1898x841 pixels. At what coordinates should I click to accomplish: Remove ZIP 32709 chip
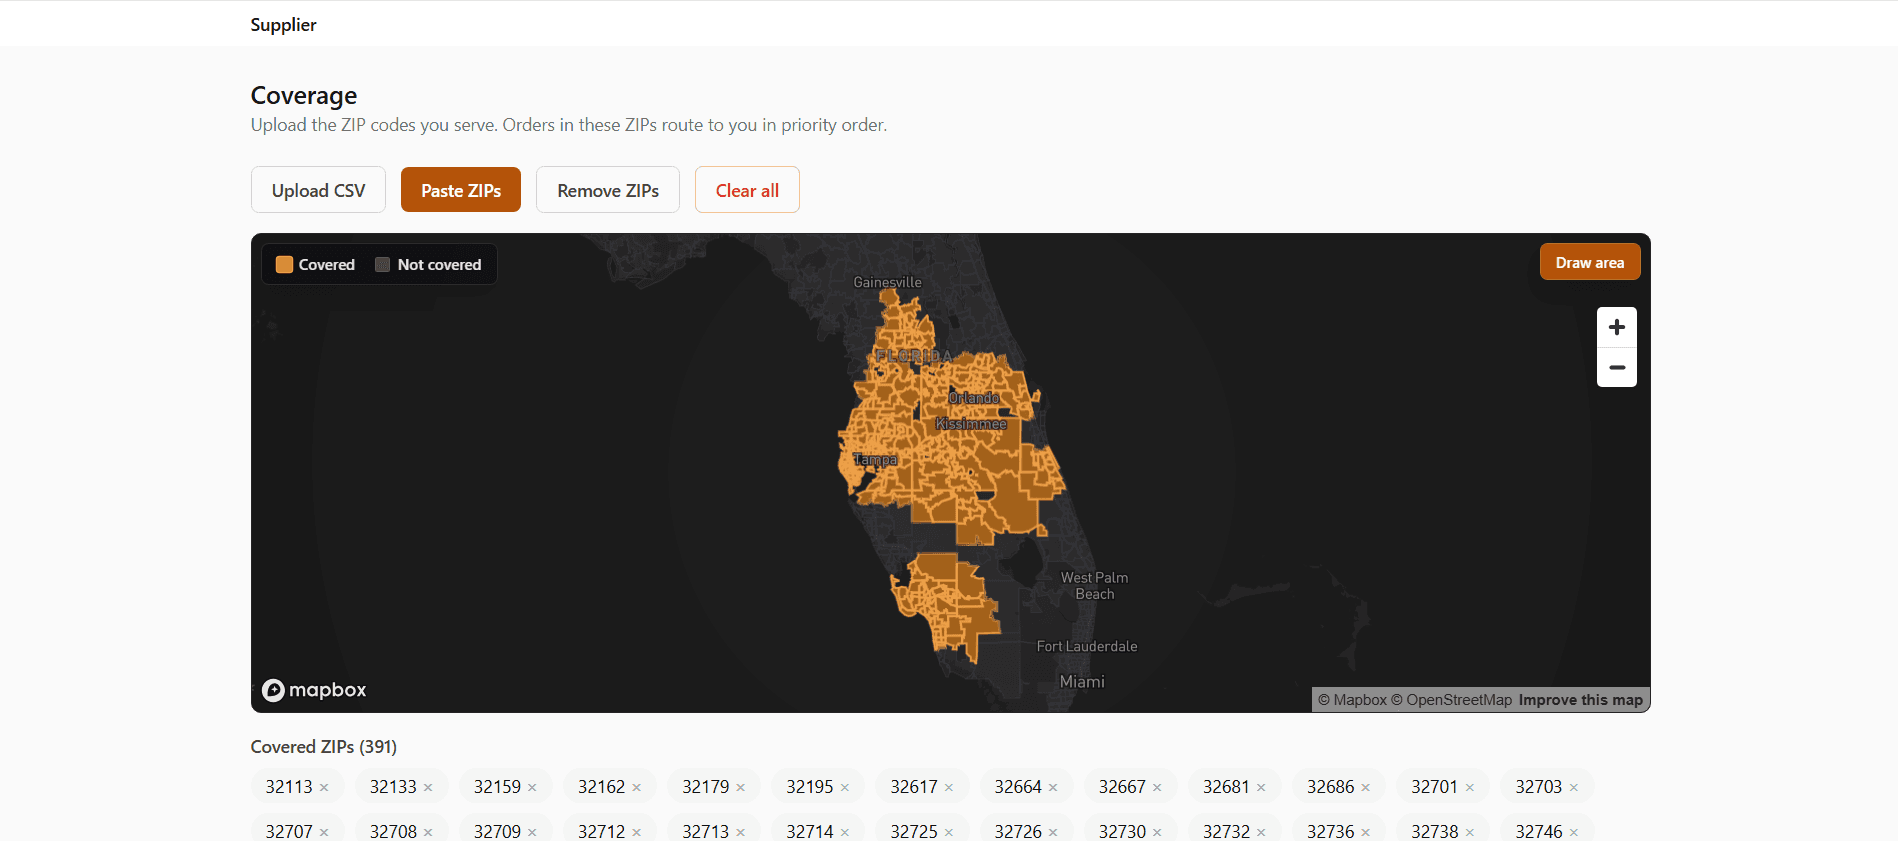[x=532, y=832]
